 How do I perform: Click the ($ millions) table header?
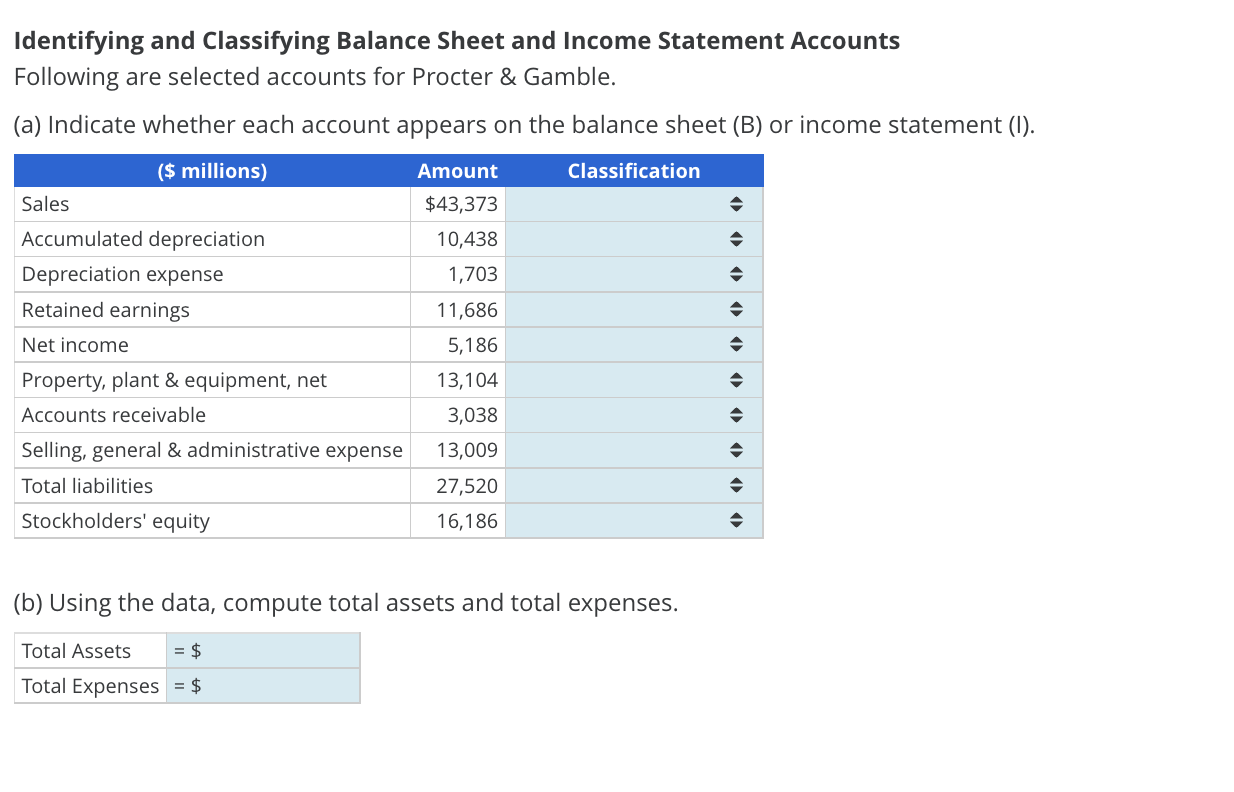(x=212, y=170)
